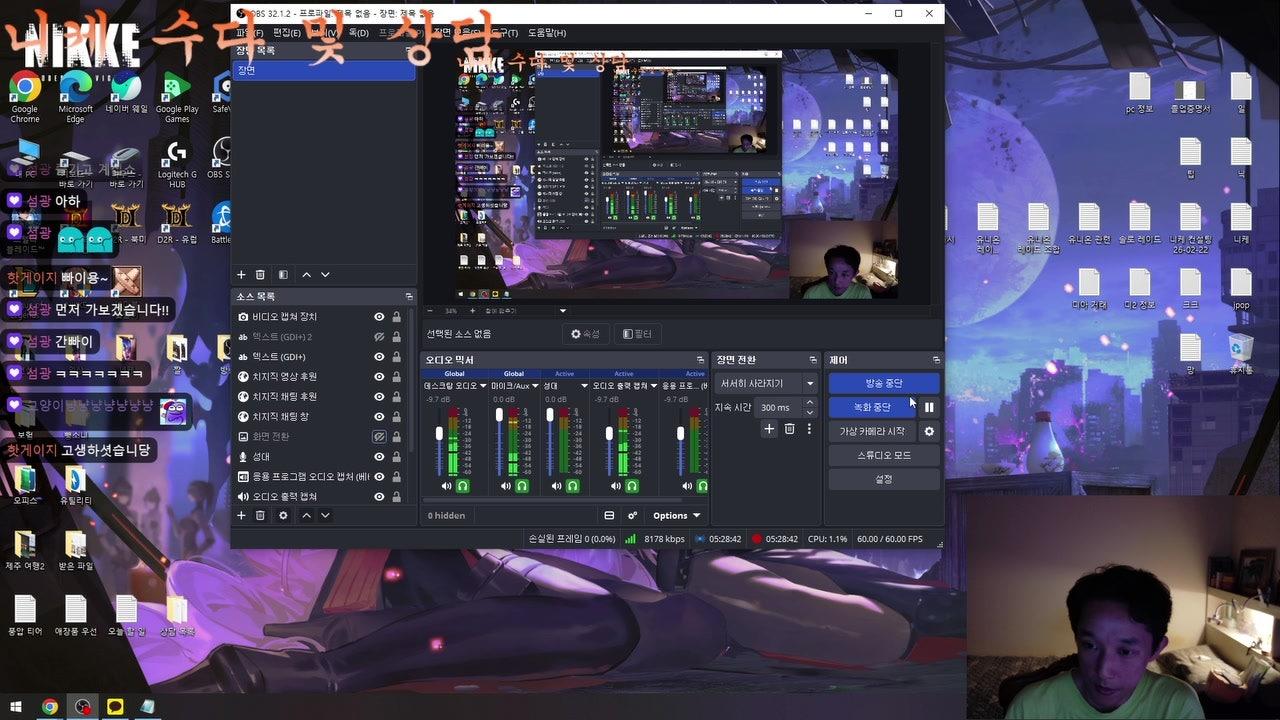Screen dimensions: 1280x720
Task: Add a scene with the plus icon
Action: (241, 275)
